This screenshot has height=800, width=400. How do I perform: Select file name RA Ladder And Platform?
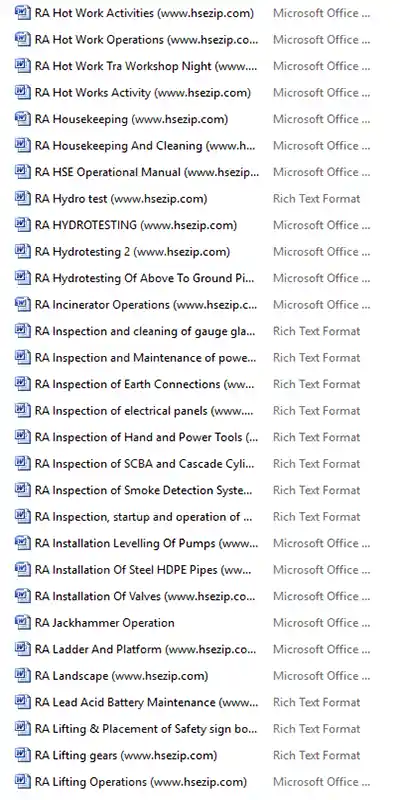point(145,649)
